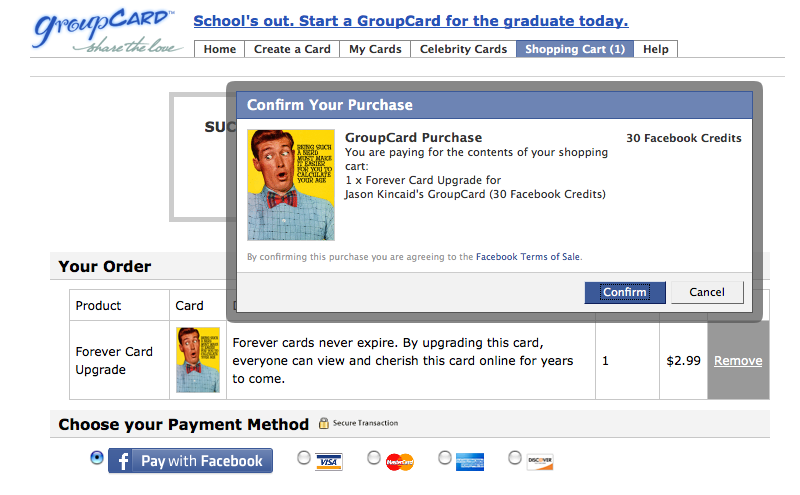Viewport: 800px width, 495px height.
Task: Cancel the purchase confirmation dialog
Action: click(706, 292)
